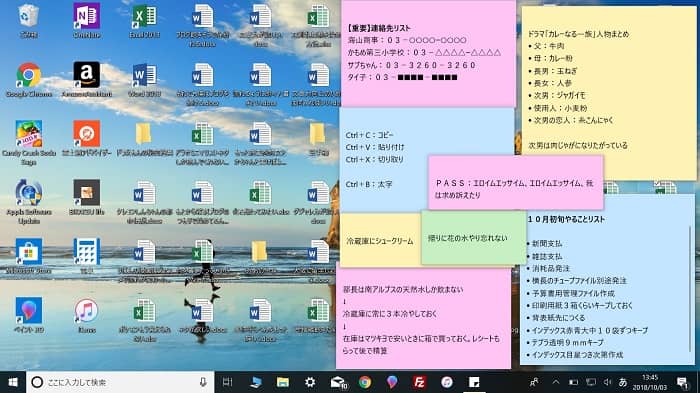Click the Windows Start button
The image size is (700, 393).
13,382
